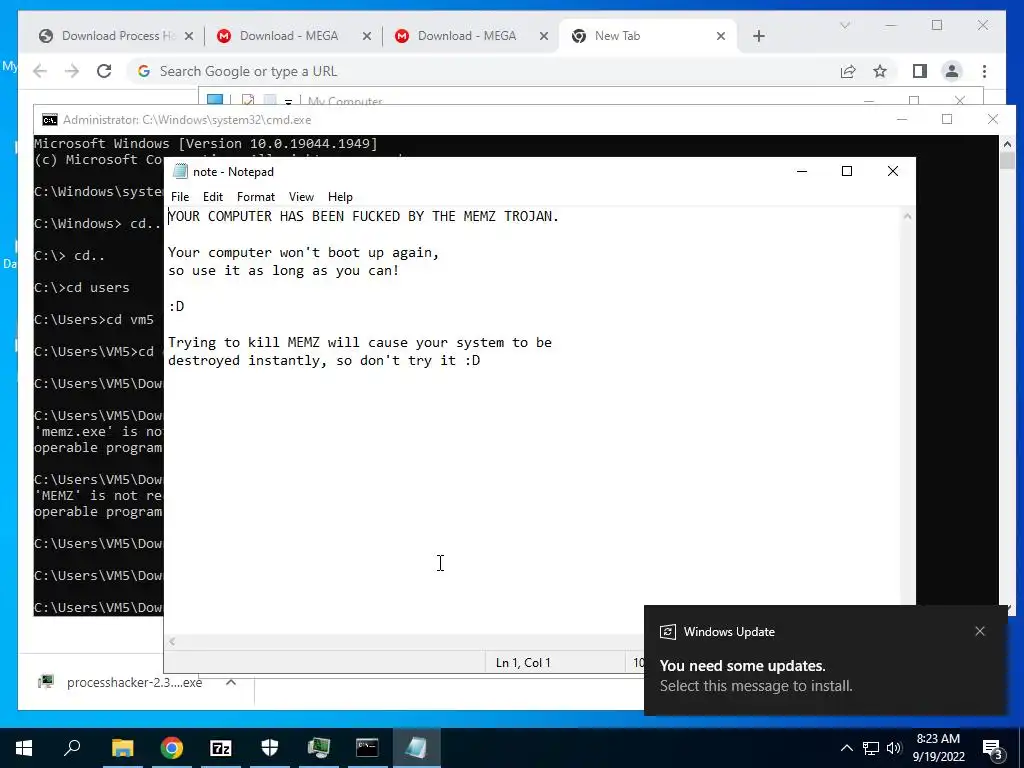Click 'Ln 1, Col 1' status bar text
Viewport: 1024px width, 768px height.
tap(523, 662)
